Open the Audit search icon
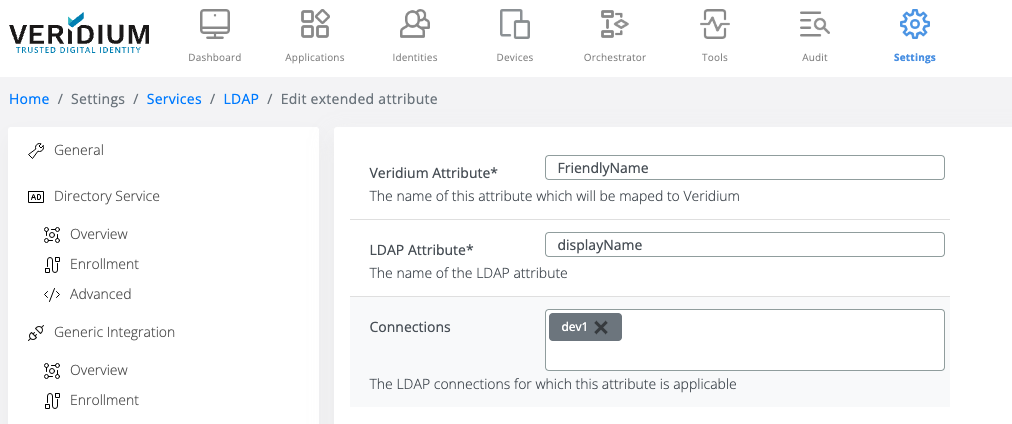Image resolution: width=1012 pixels, height=424 pixels. pyautogui.click(x=814, y=23)
